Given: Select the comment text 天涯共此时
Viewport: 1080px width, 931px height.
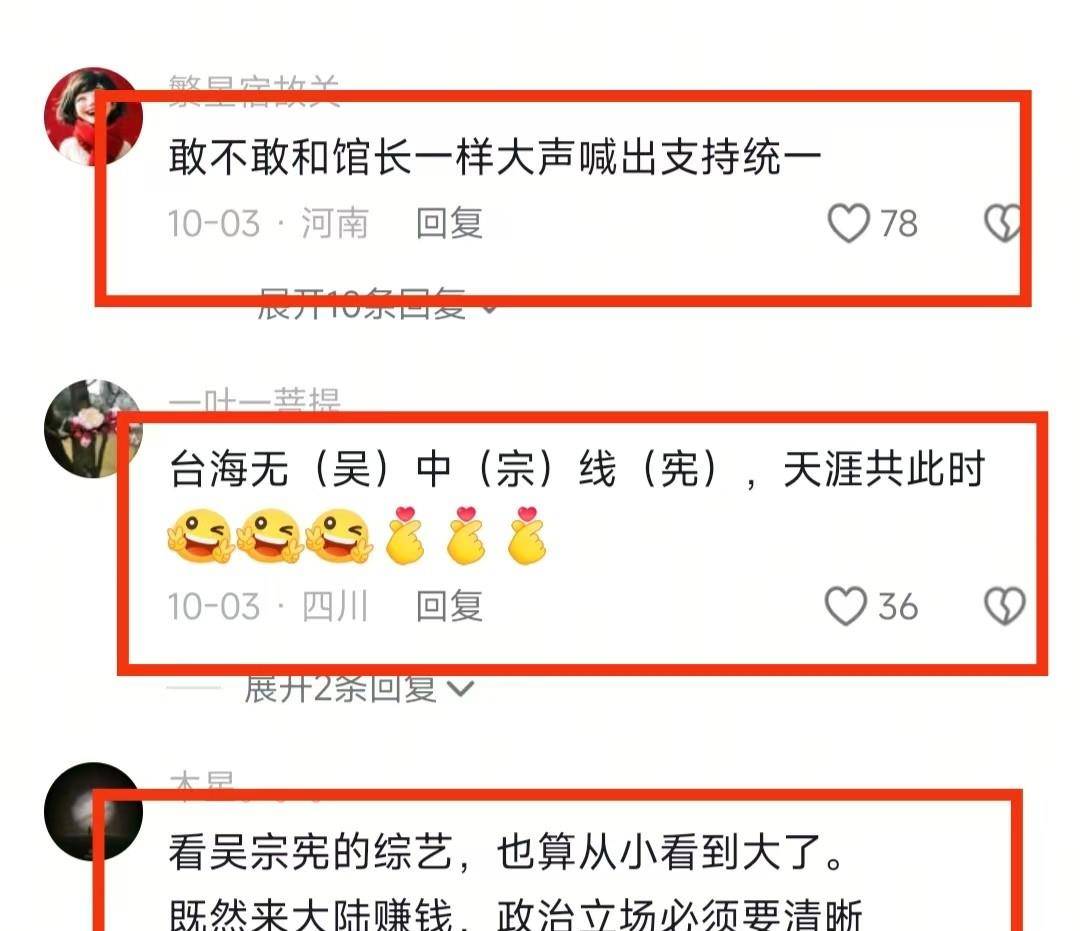Looking at the screenshot, I should coord(884,470).
